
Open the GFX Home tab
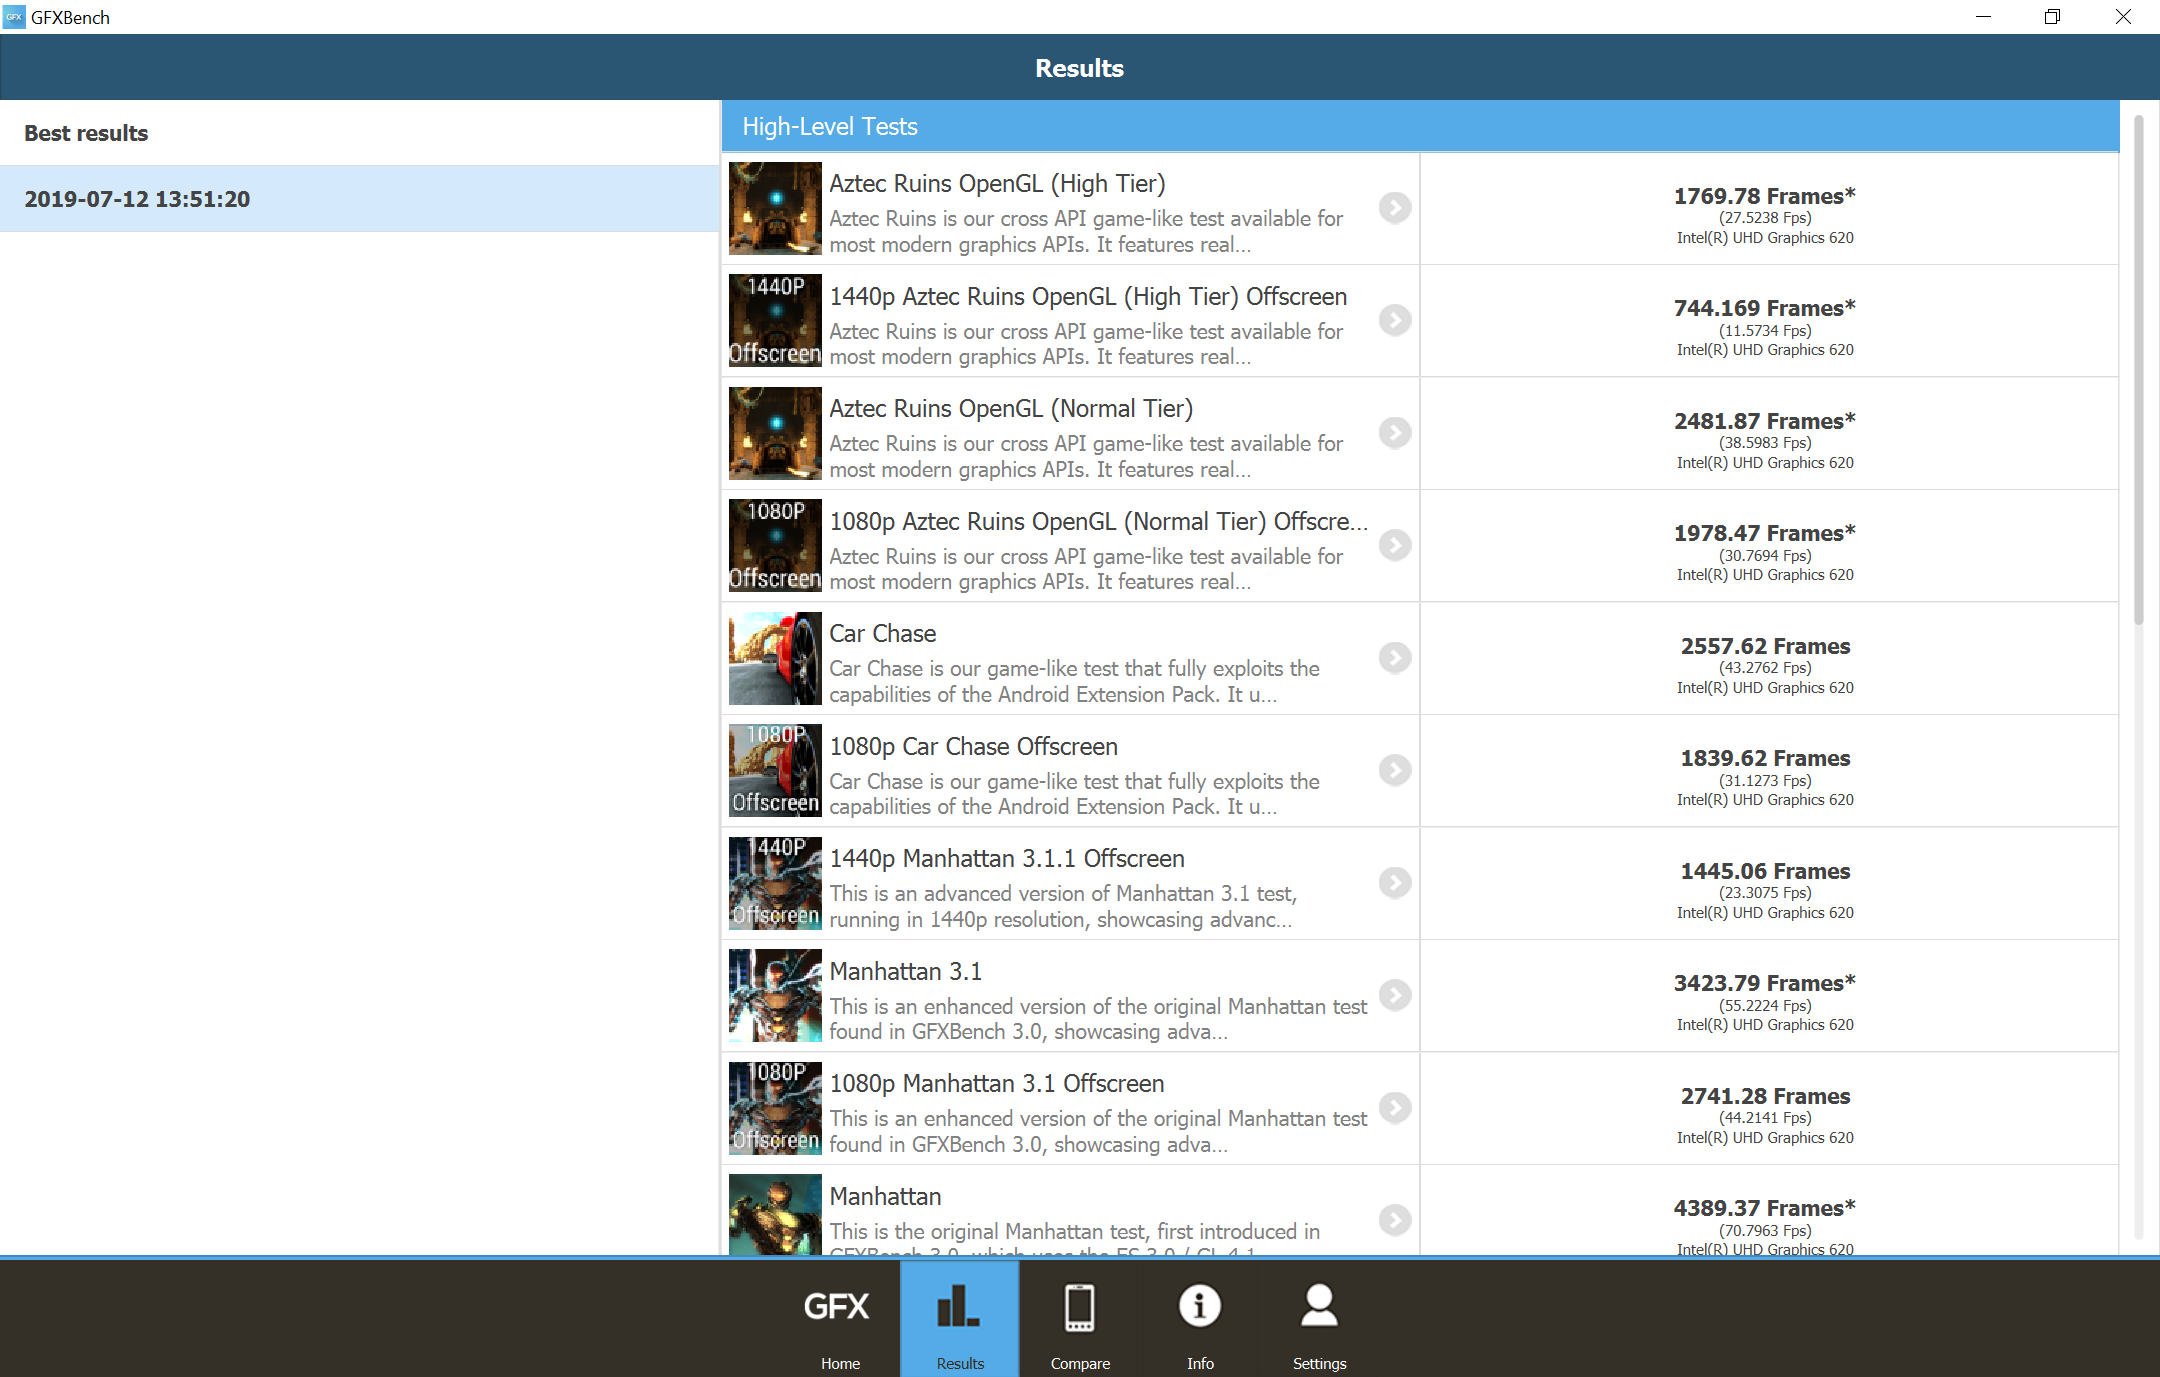(840, 1318)
